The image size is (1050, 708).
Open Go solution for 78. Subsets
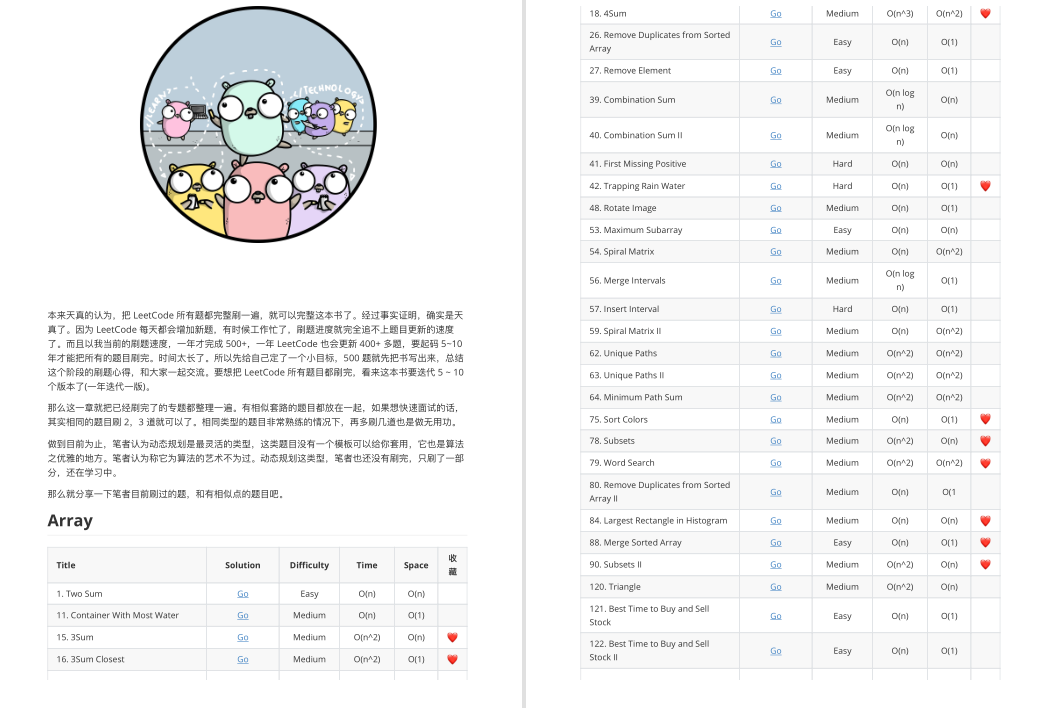[x=775, y=441]
